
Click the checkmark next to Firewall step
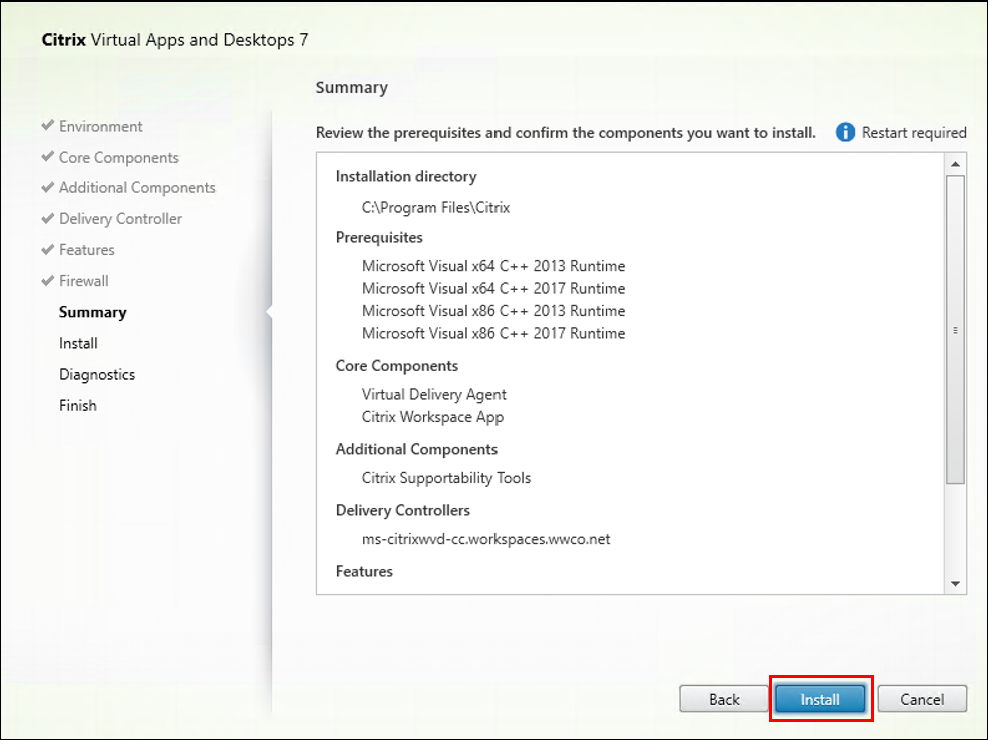(47, 281)
